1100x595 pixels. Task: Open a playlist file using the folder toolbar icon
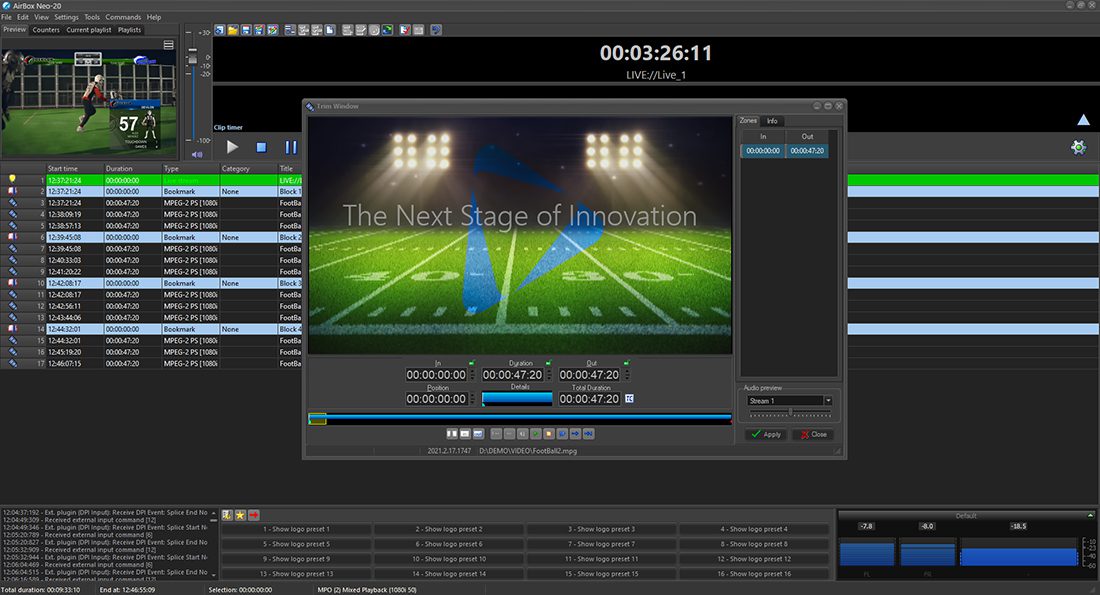232,29
